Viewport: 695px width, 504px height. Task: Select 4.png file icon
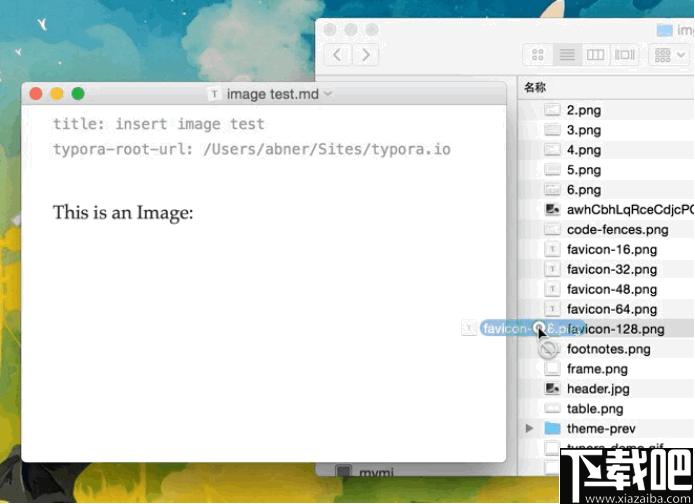click(x=552, y=149)
